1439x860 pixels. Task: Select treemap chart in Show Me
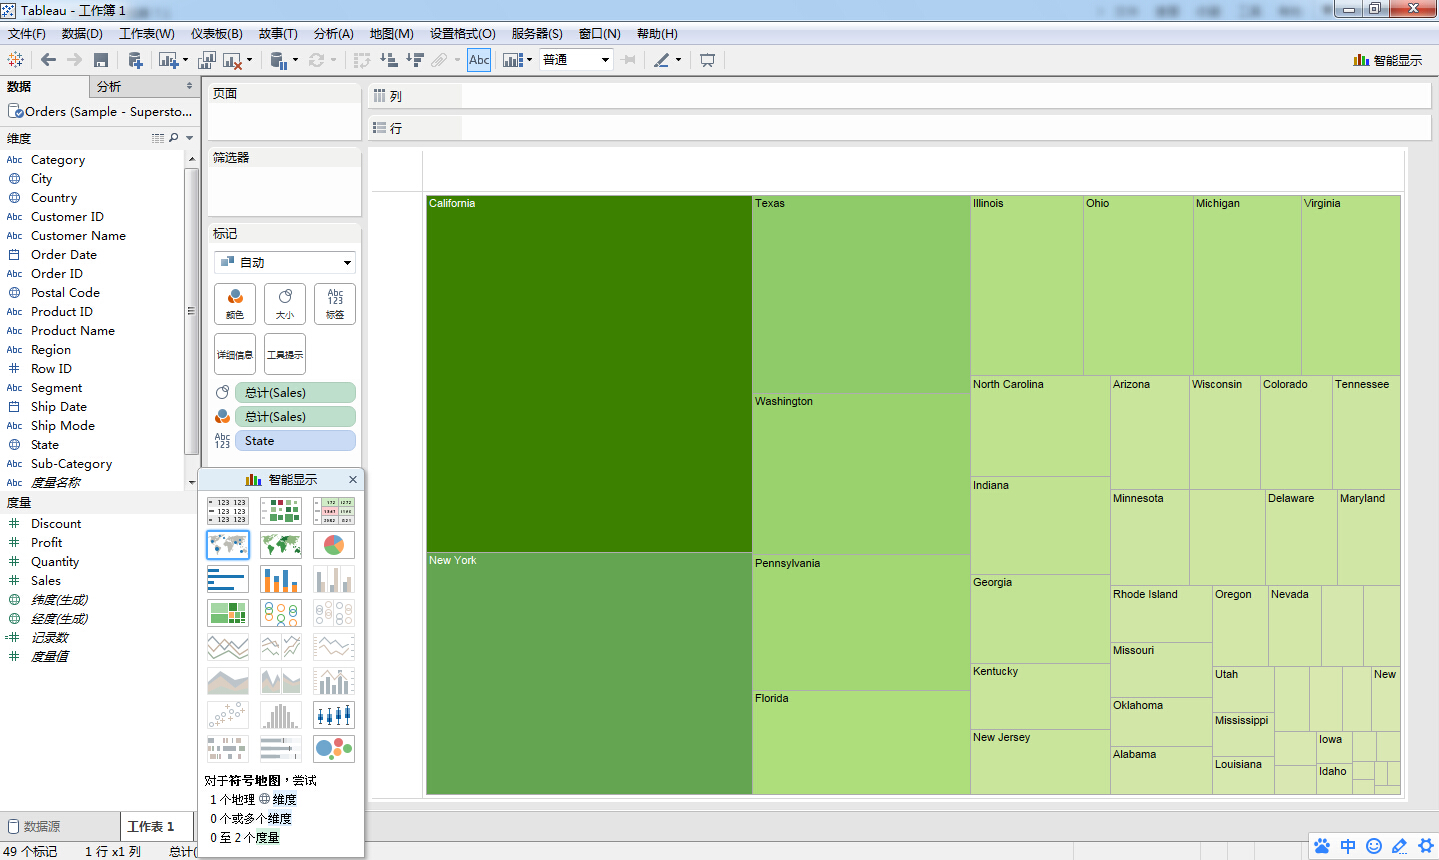[x=228, y=613]
